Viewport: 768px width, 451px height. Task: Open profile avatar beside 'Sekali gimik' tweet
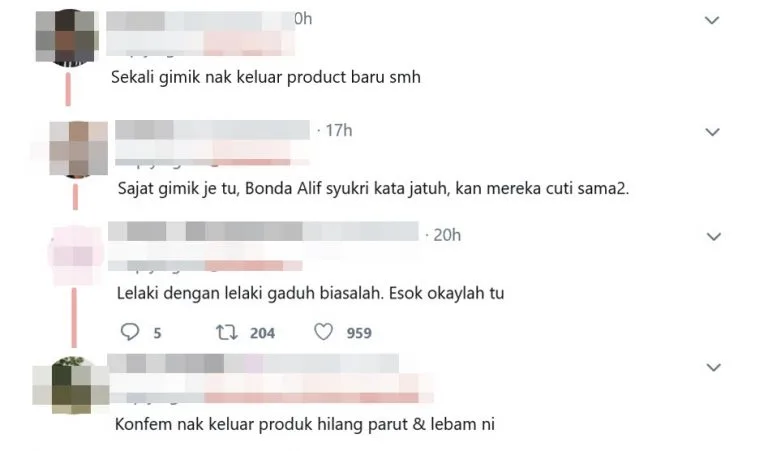[67, 37]
